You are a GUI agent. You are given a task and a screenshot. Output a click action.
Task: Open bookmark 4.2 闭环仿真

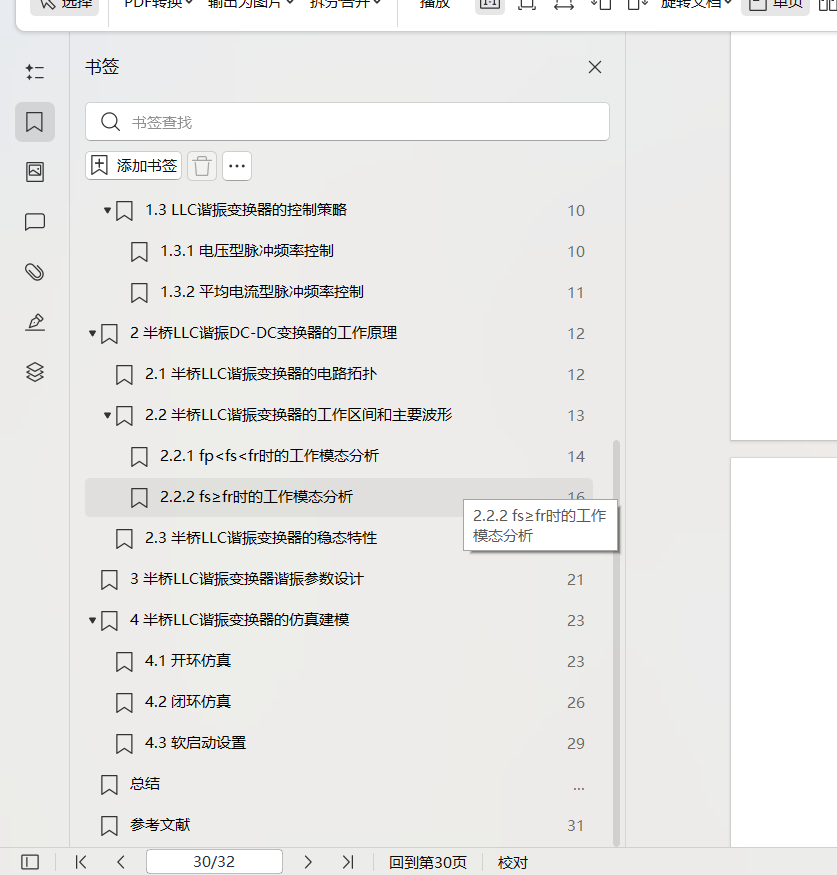point(188,701)
